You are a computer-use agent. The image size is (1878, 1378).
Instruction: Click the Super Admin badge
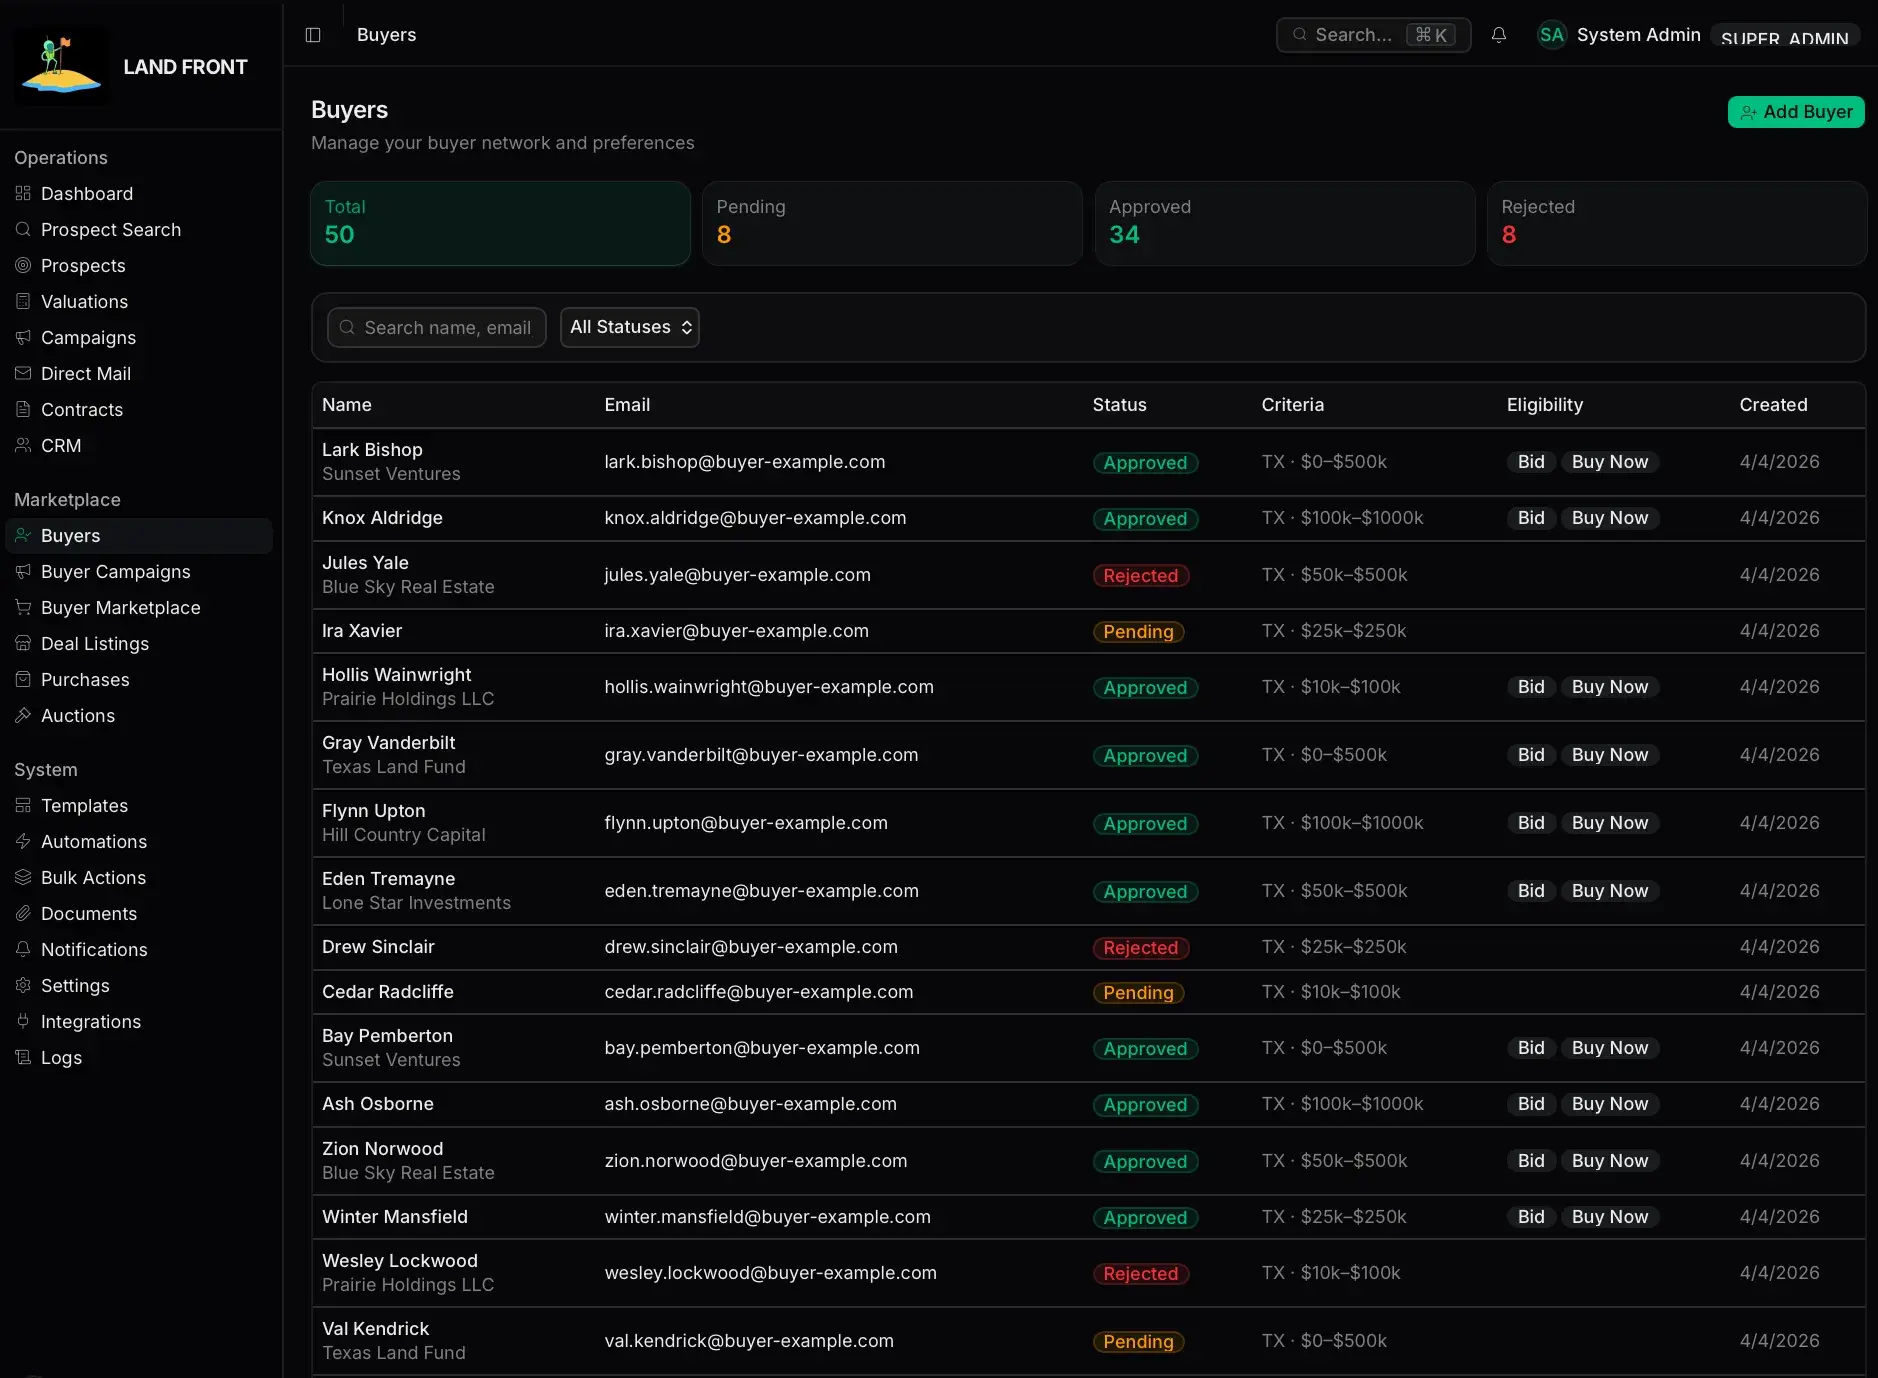click(1785, 36)
